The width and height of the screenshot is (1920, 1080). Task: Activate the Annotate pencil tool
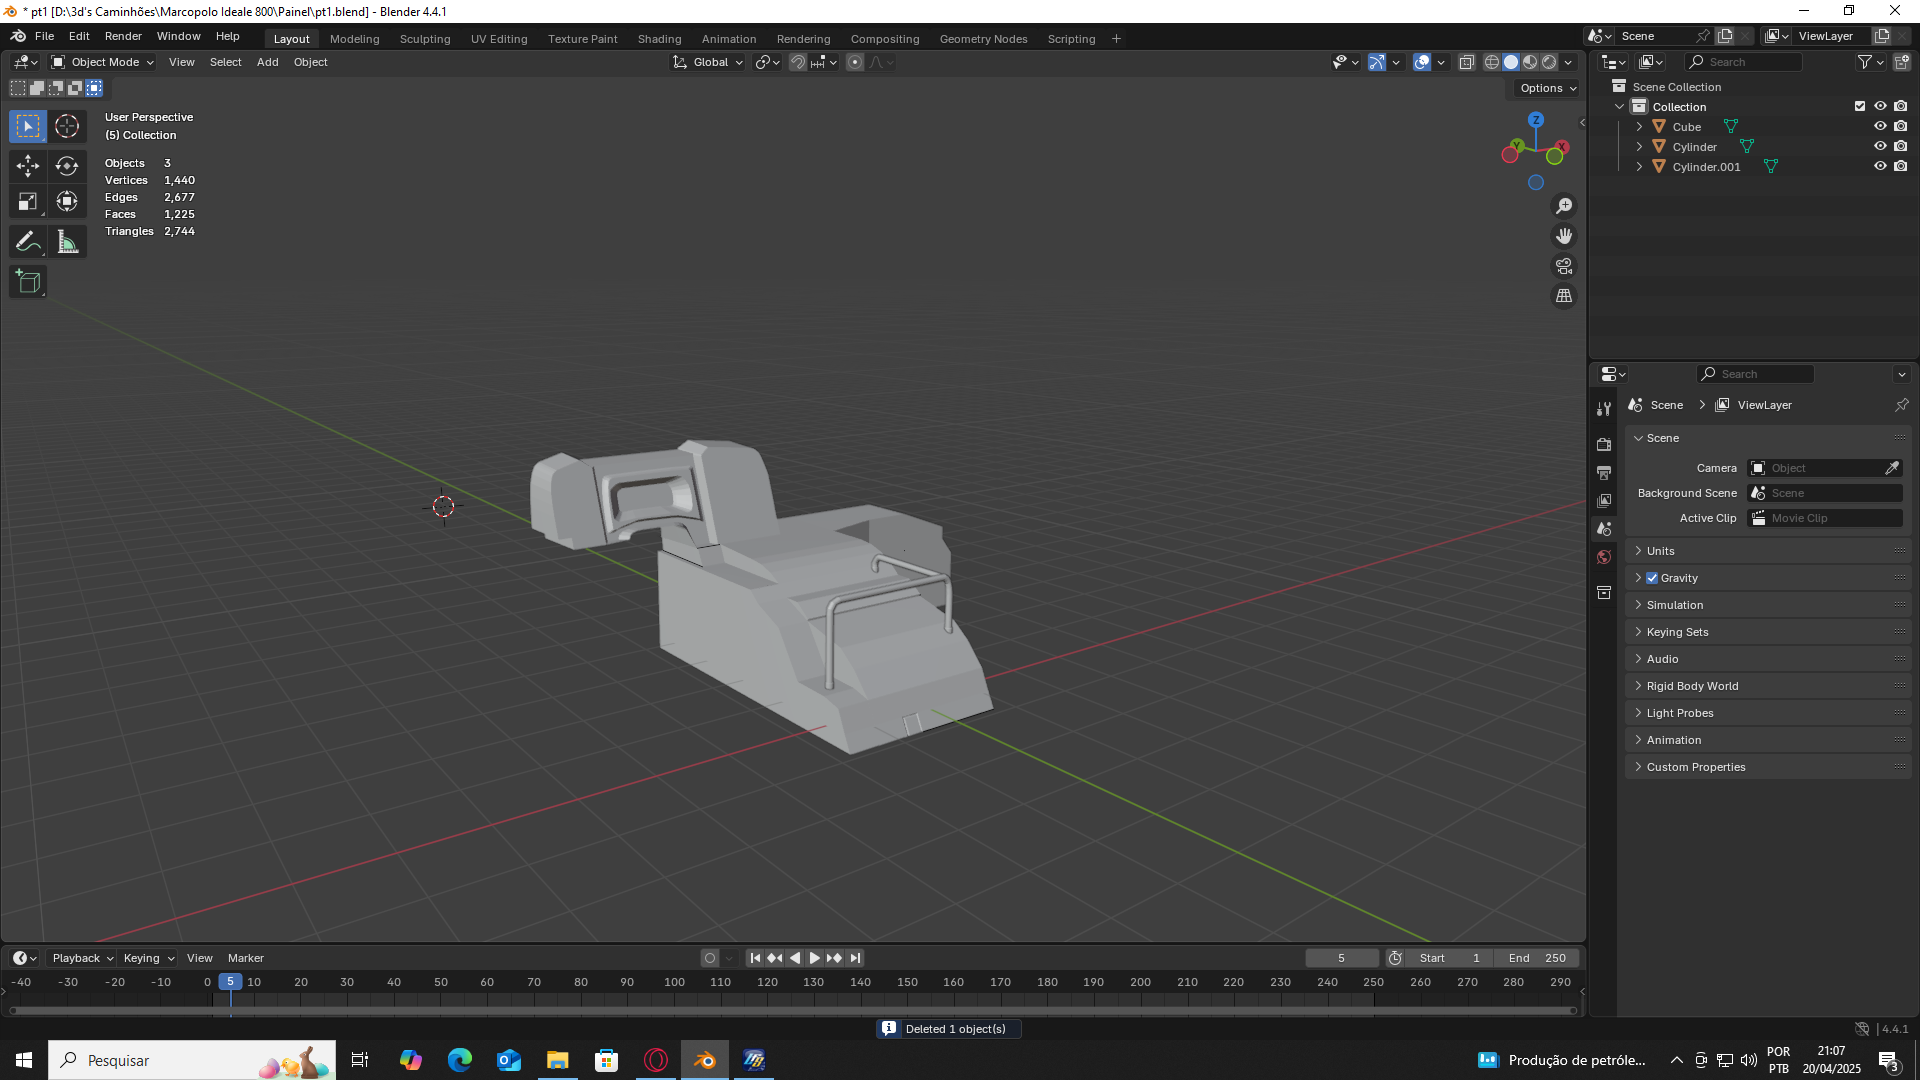click(28, 242)
